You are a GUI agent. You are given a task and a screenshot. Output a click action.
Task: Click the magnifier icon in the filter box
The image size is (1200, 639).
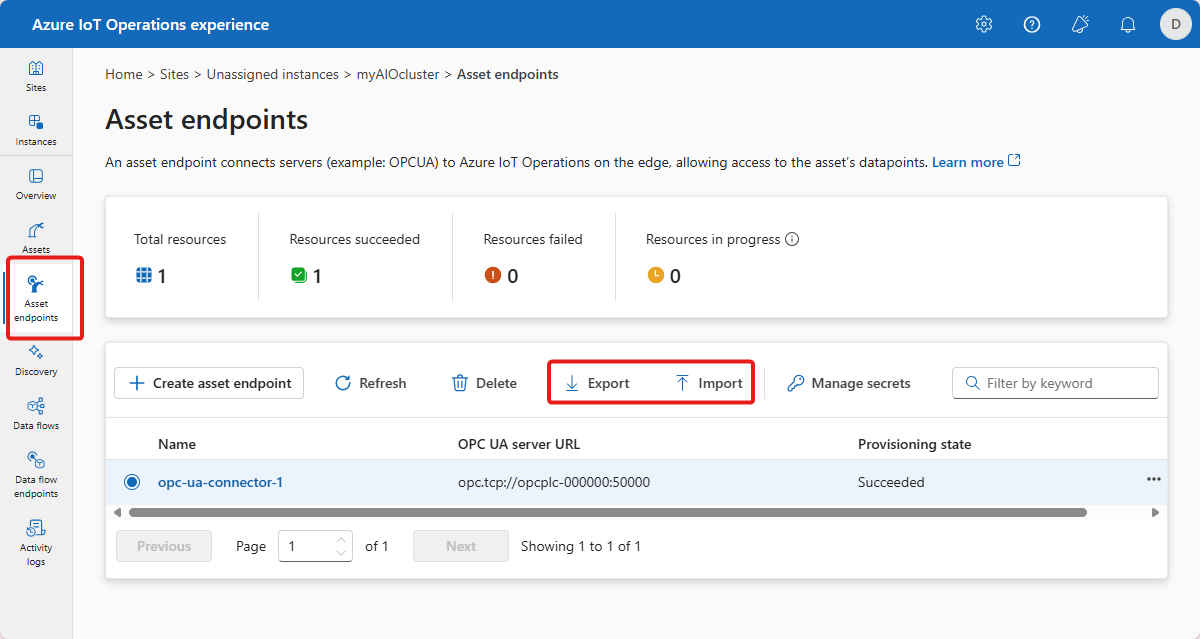(x=972, y=383)
